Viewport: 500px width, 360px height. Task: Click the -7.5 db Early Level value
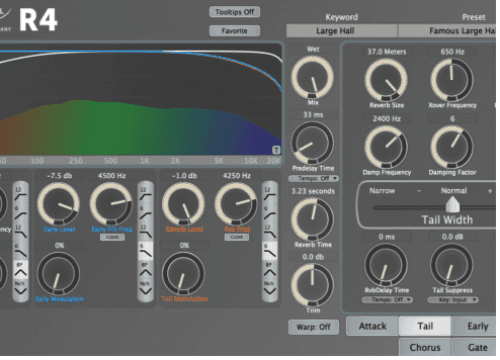[x=59, y=176]
